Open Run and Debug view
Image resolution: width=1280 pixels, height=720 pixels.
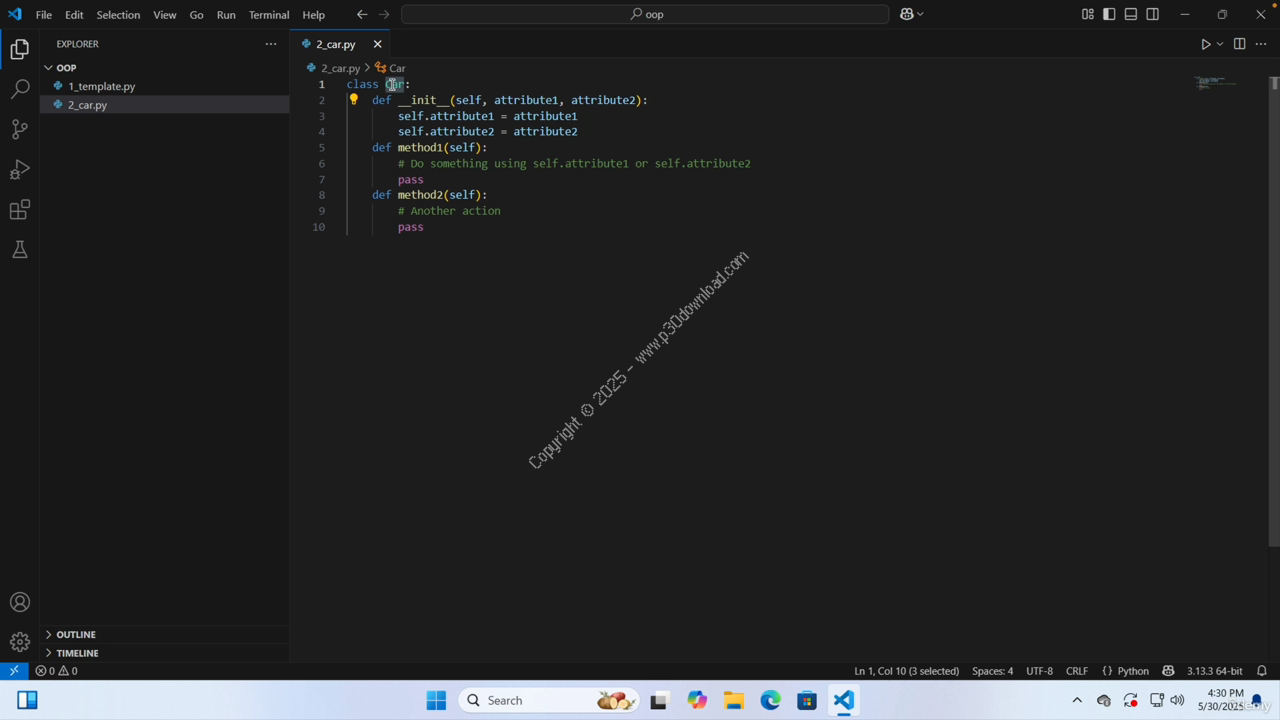pos(20,169)
